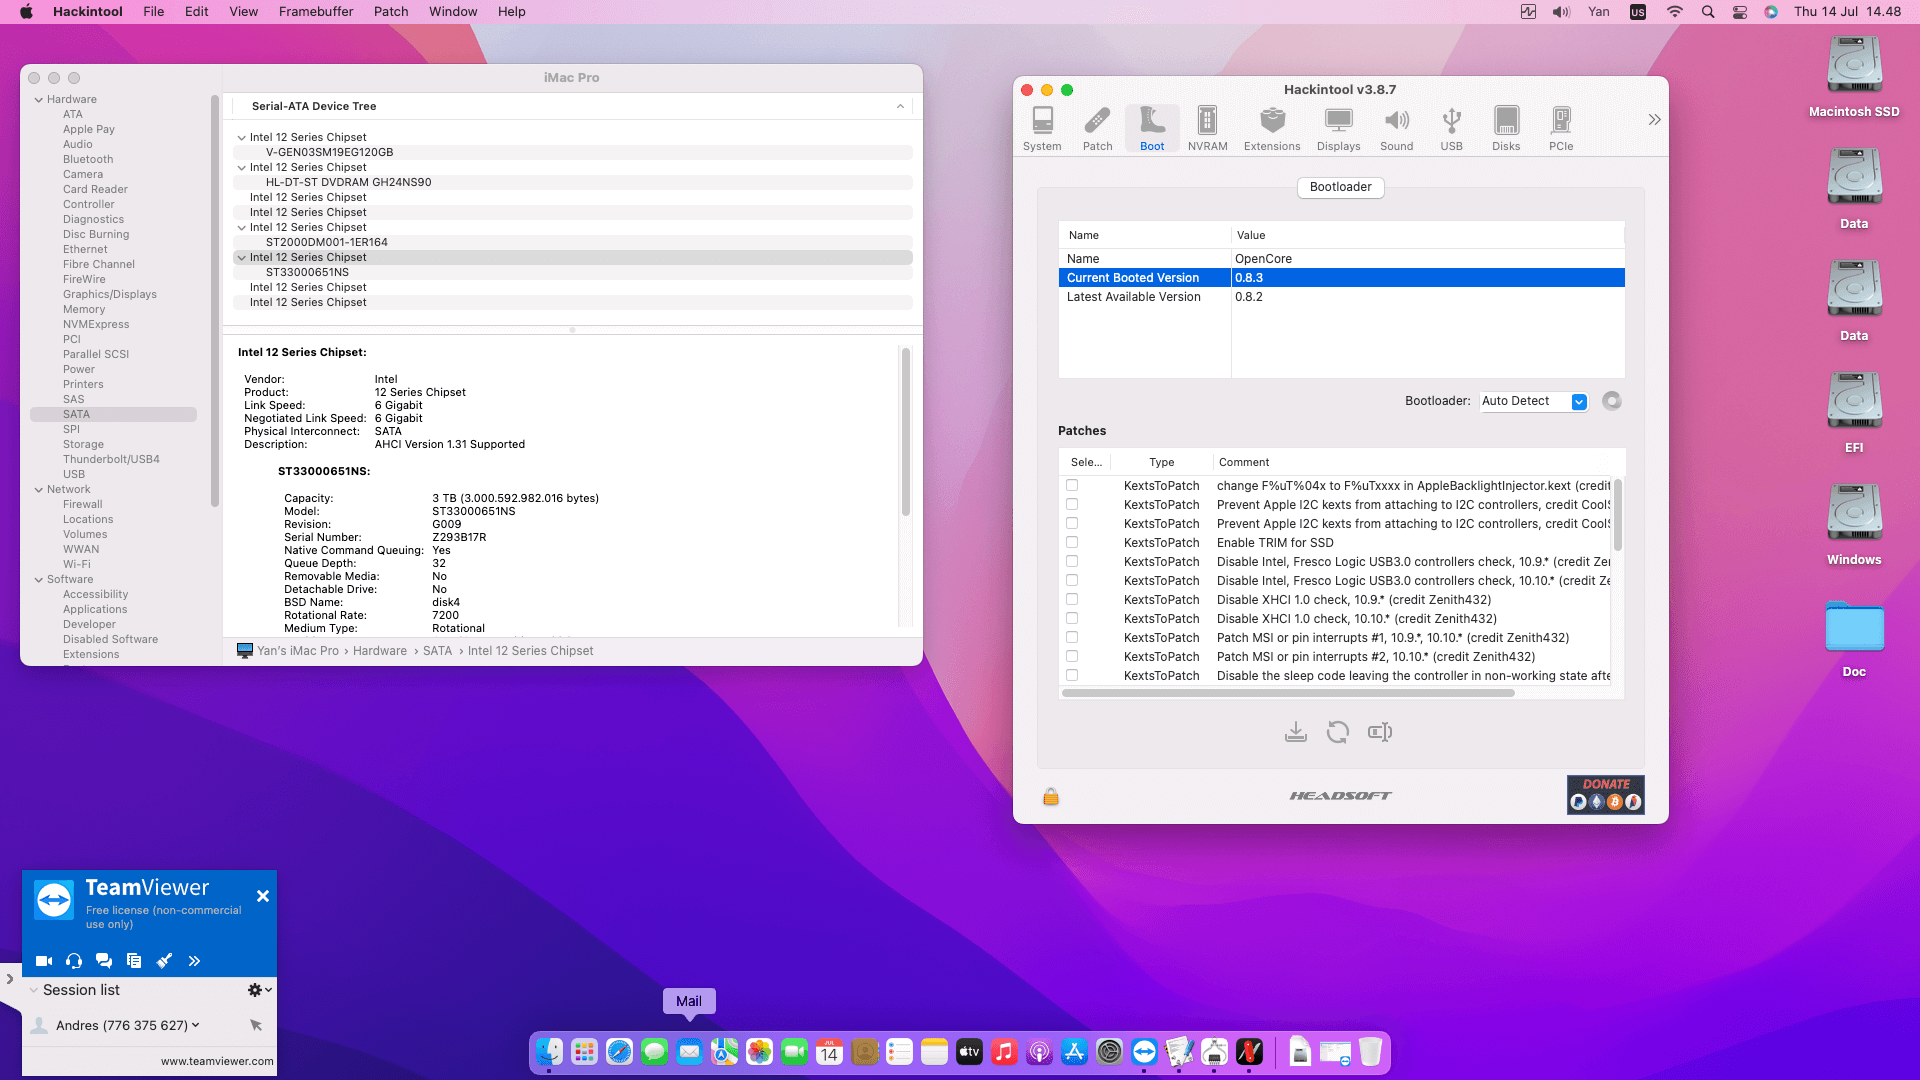This screenshot has width=1920, height=1080.
Task: Collapse chipset above V-GEN03SM19EG120GB
Action: (241, 138)
